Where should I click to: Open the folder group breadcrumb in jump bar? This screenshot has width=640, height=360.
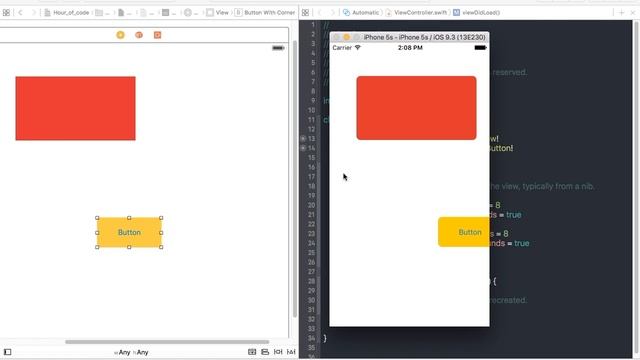click(x=102, y=13)
